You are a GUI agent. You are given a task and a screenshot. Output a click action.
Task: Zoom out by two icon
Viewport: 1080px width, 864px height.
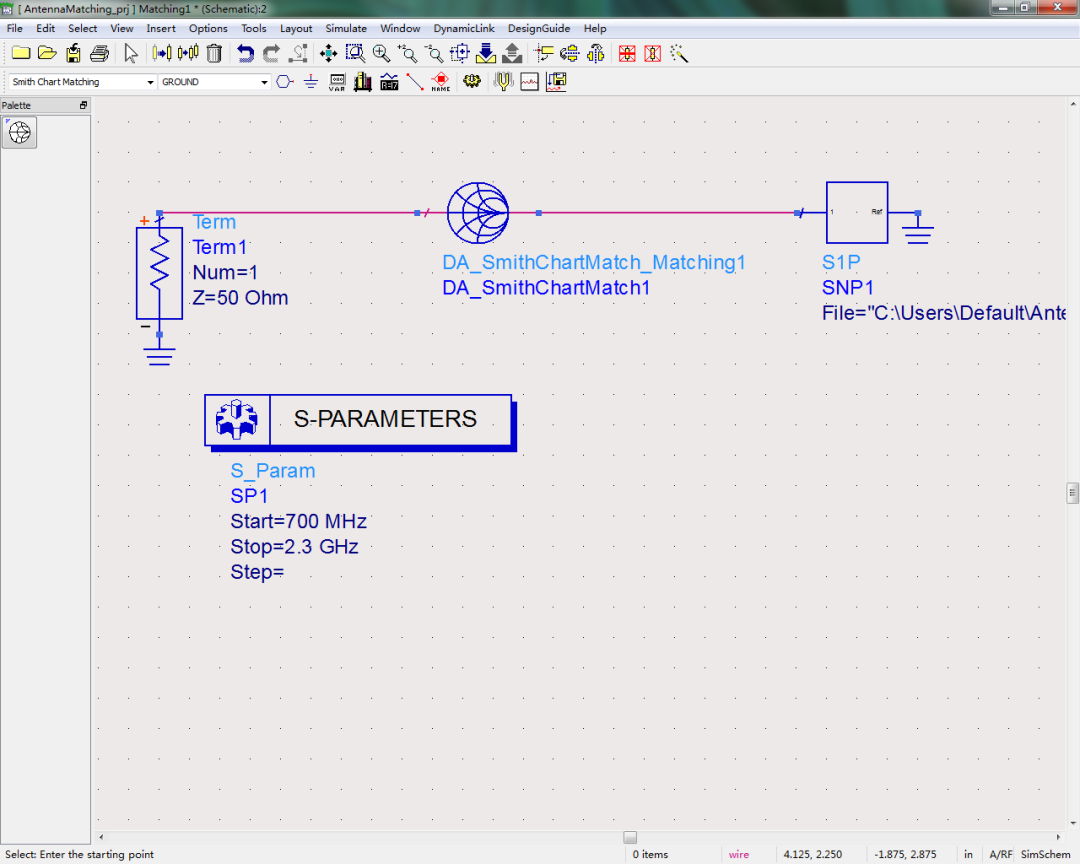(433, 53)
